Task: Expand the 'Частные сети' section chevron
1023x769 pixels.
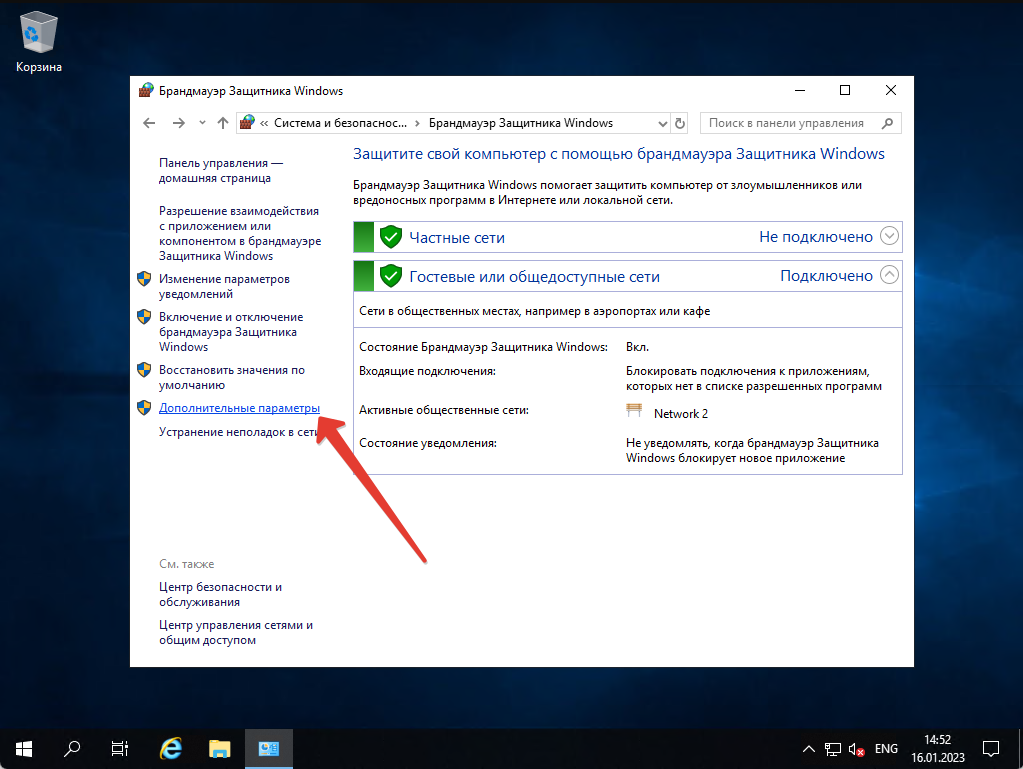Action: tap(889, 236)
